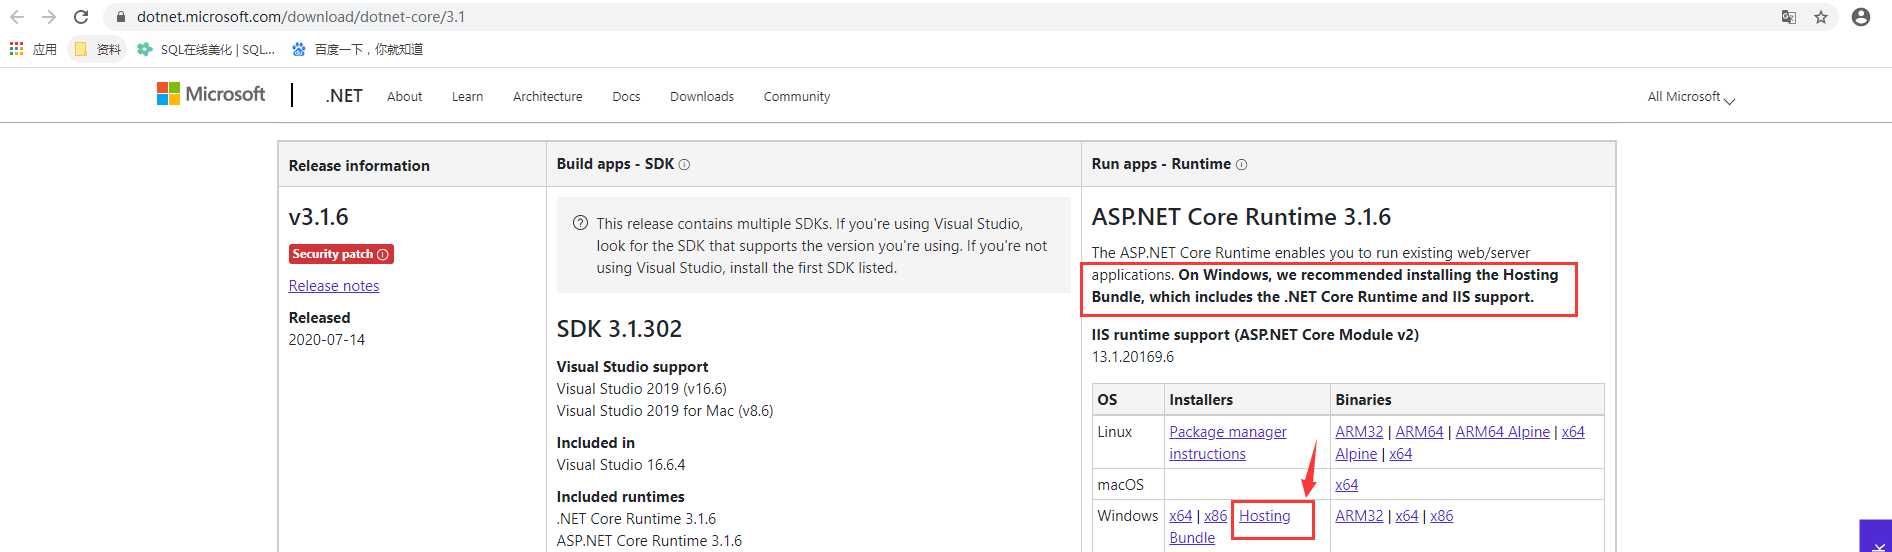1892x552 pixels.
Task: Reload the page with the refresh icon
Action: pyautogui.click(x=81, y=17)
